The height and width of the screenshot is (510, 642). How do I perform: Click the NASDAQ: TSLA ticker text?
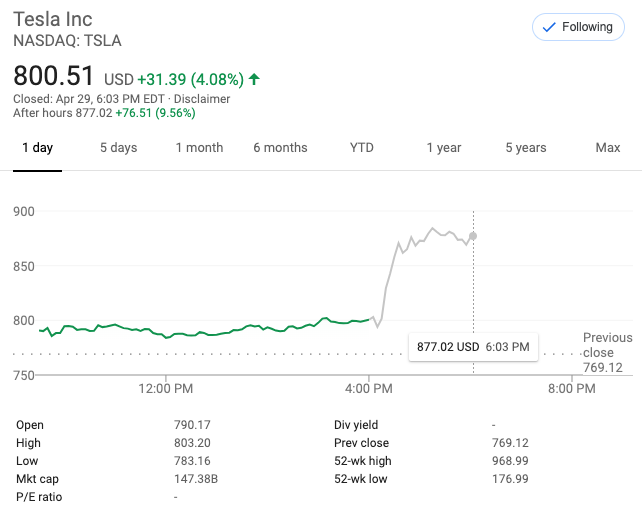pos(66,41)
